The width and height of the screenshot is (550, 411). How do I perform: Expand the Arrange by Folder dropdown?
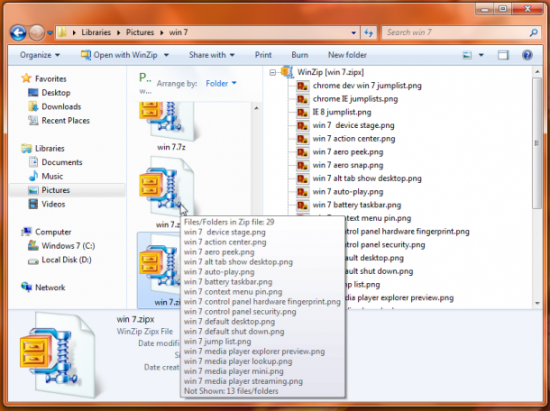tap(221, 83)
